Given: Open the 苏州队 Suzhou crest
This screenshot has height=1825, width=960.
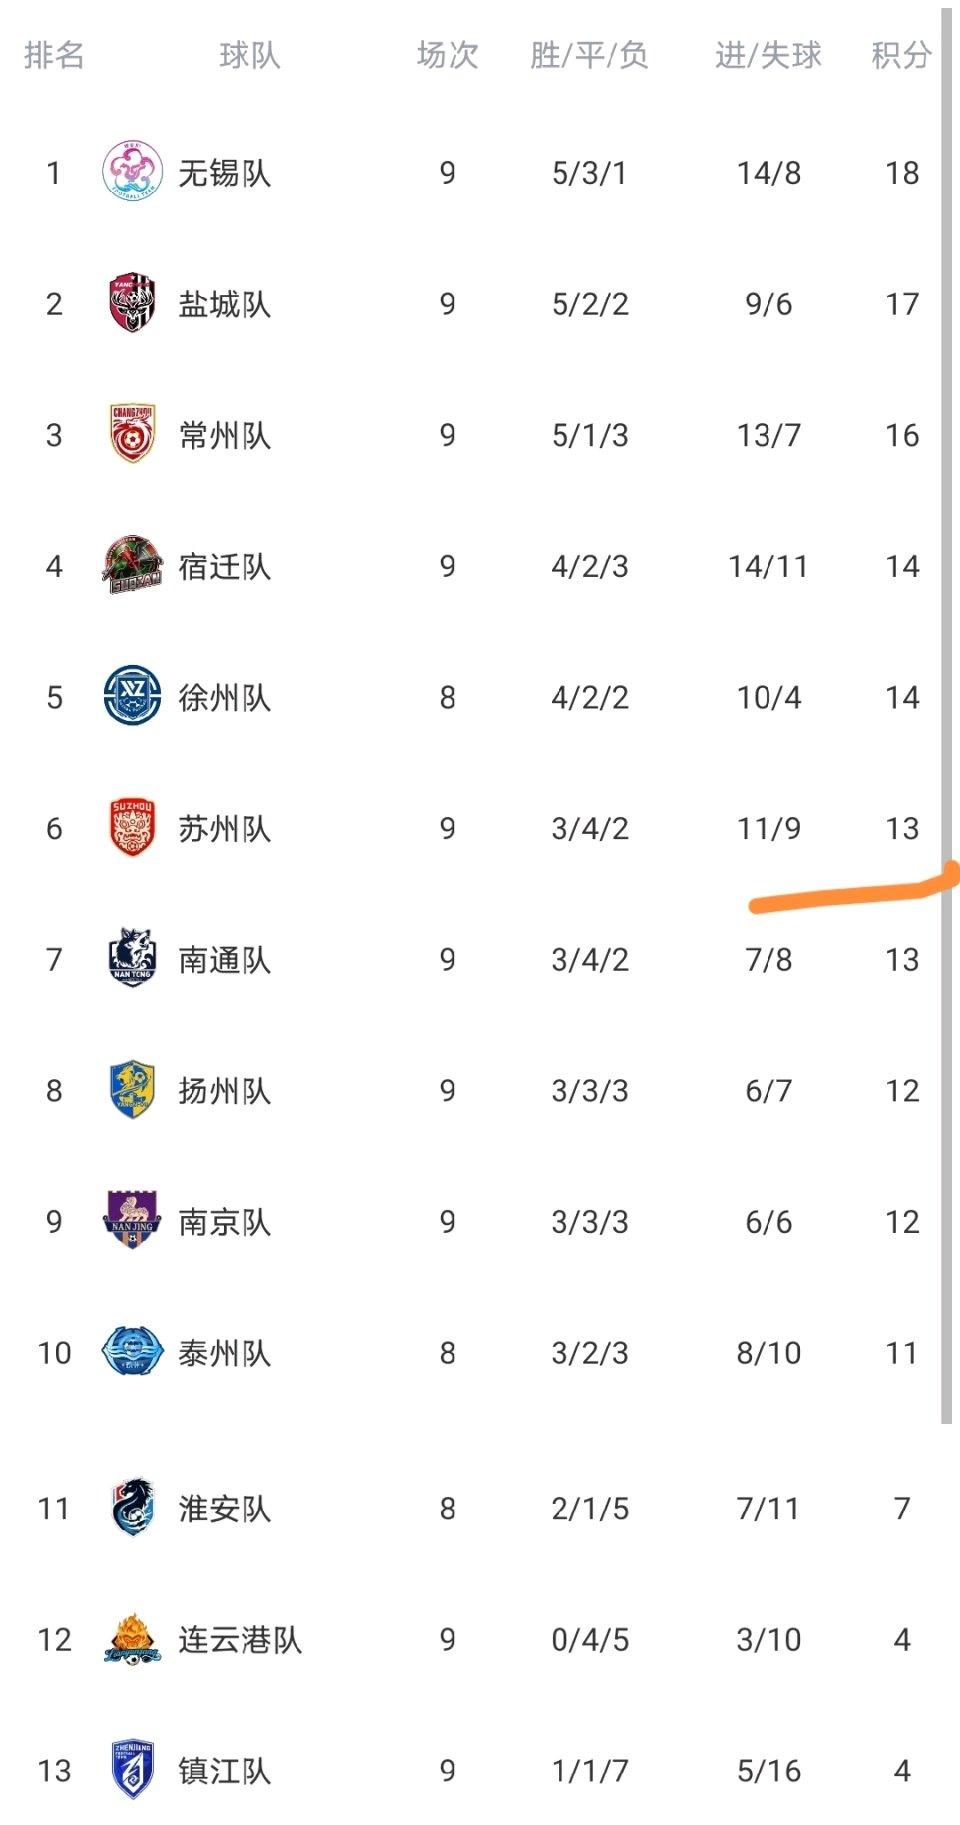Looking at the screenshot, I should click(132, 827).
